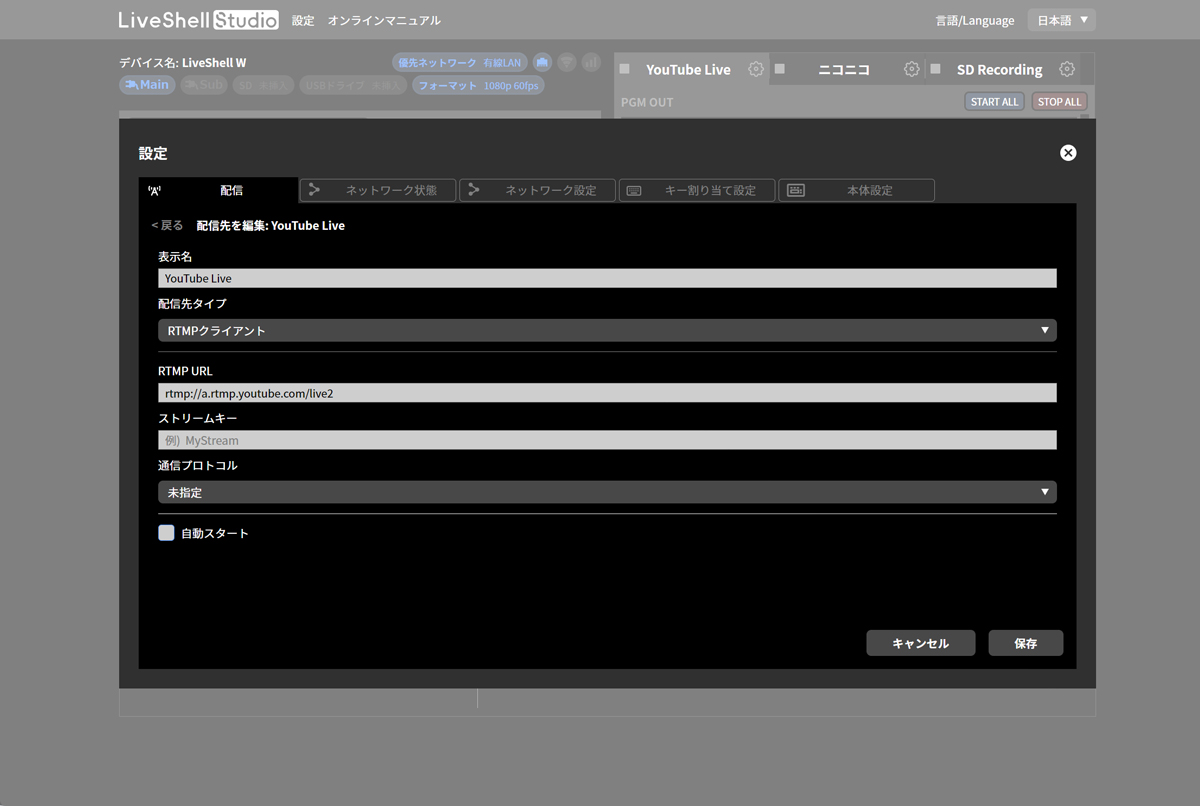Open the 設定 menu in the header
Viewport: 1200px width, 806px height.
point(303,20)
